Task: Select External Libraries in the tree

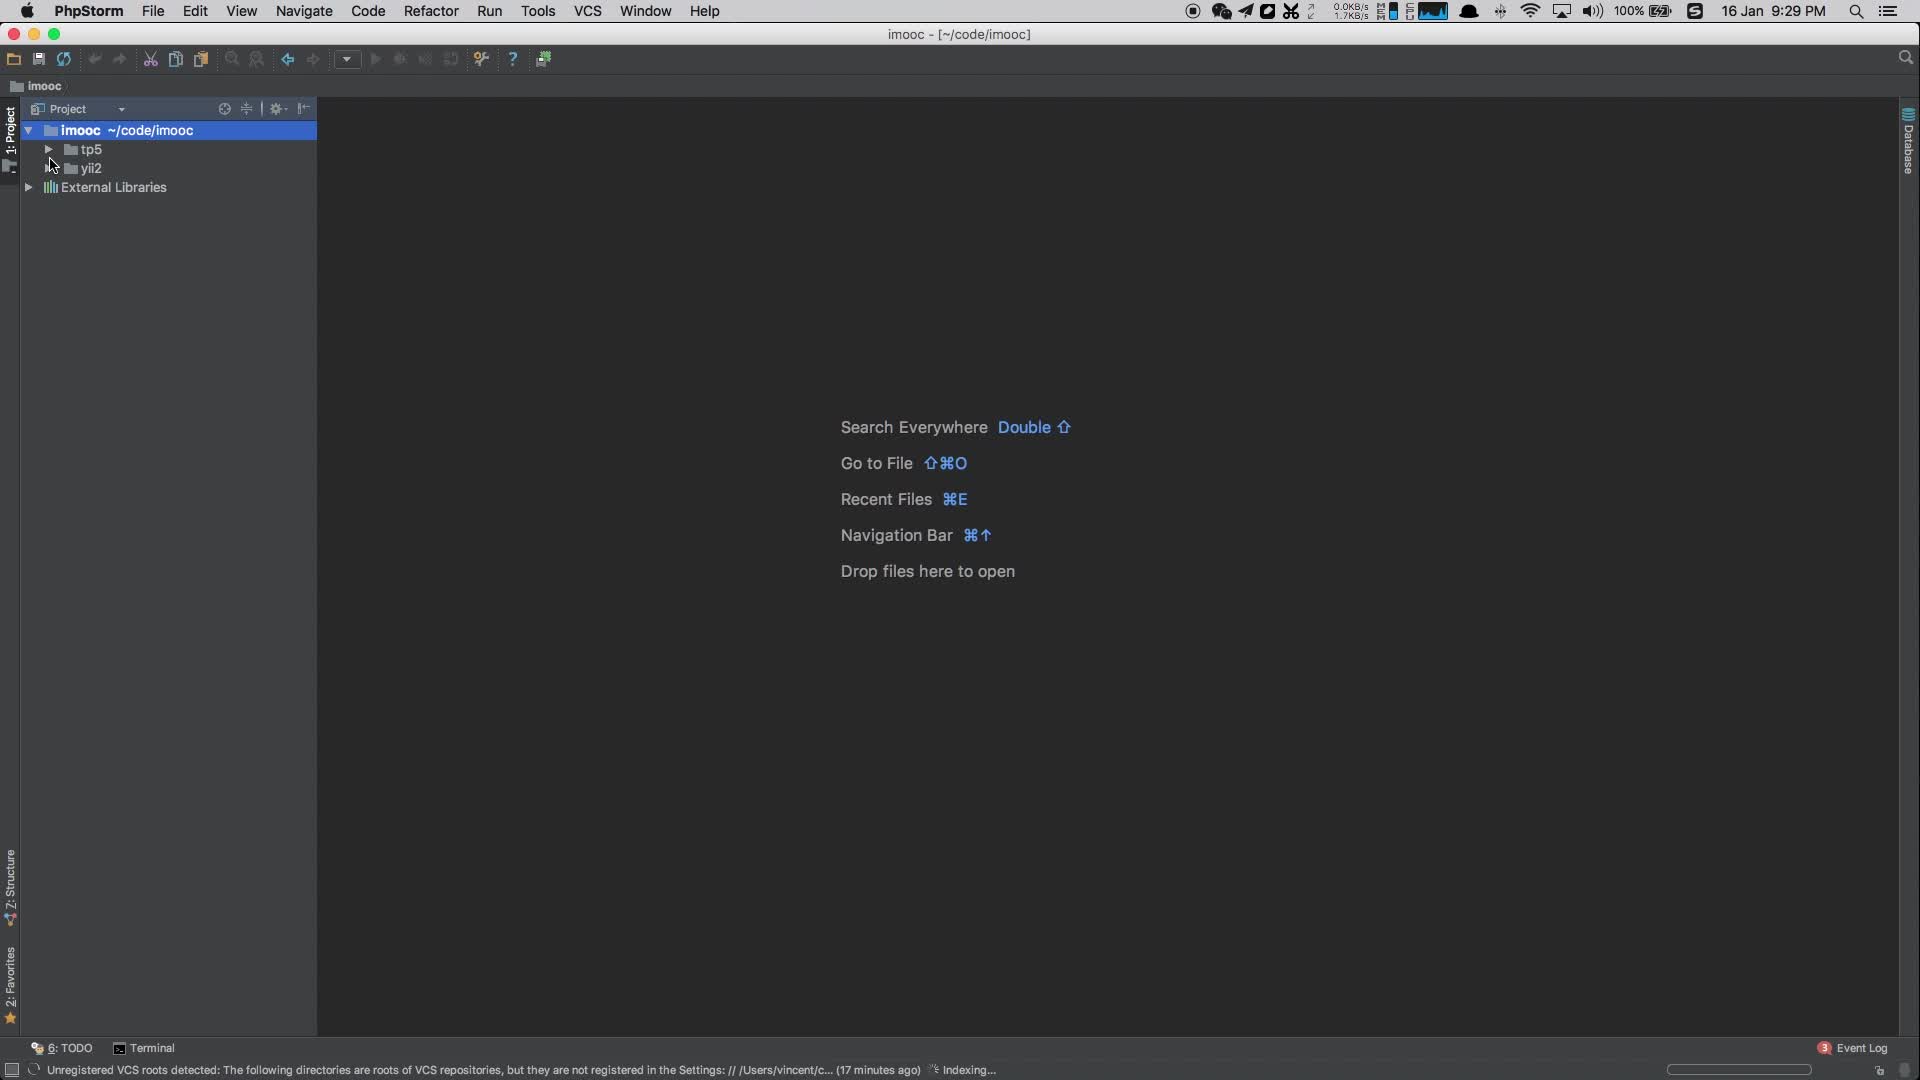Action: pos(169,188)
